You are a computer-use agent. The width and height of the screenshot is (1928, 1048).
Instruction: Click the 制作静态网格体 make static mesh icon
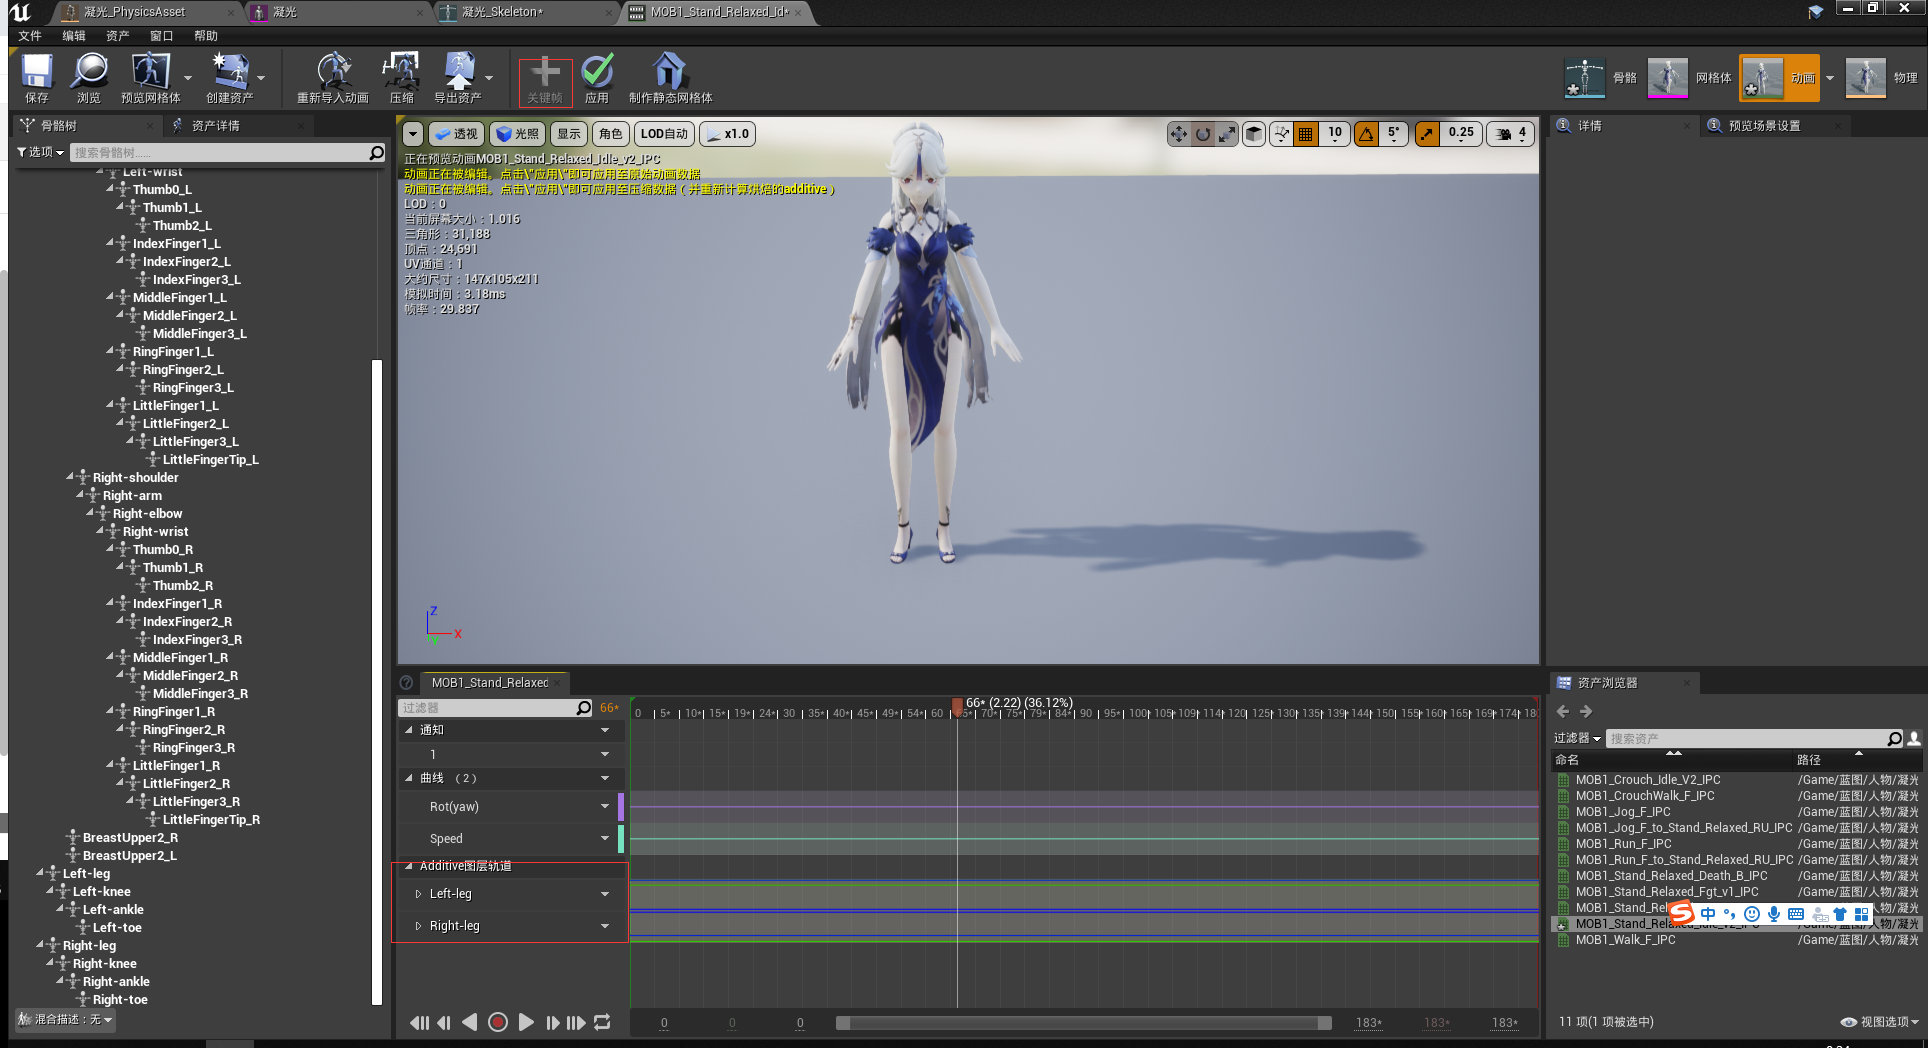click(x=670, y=78)
